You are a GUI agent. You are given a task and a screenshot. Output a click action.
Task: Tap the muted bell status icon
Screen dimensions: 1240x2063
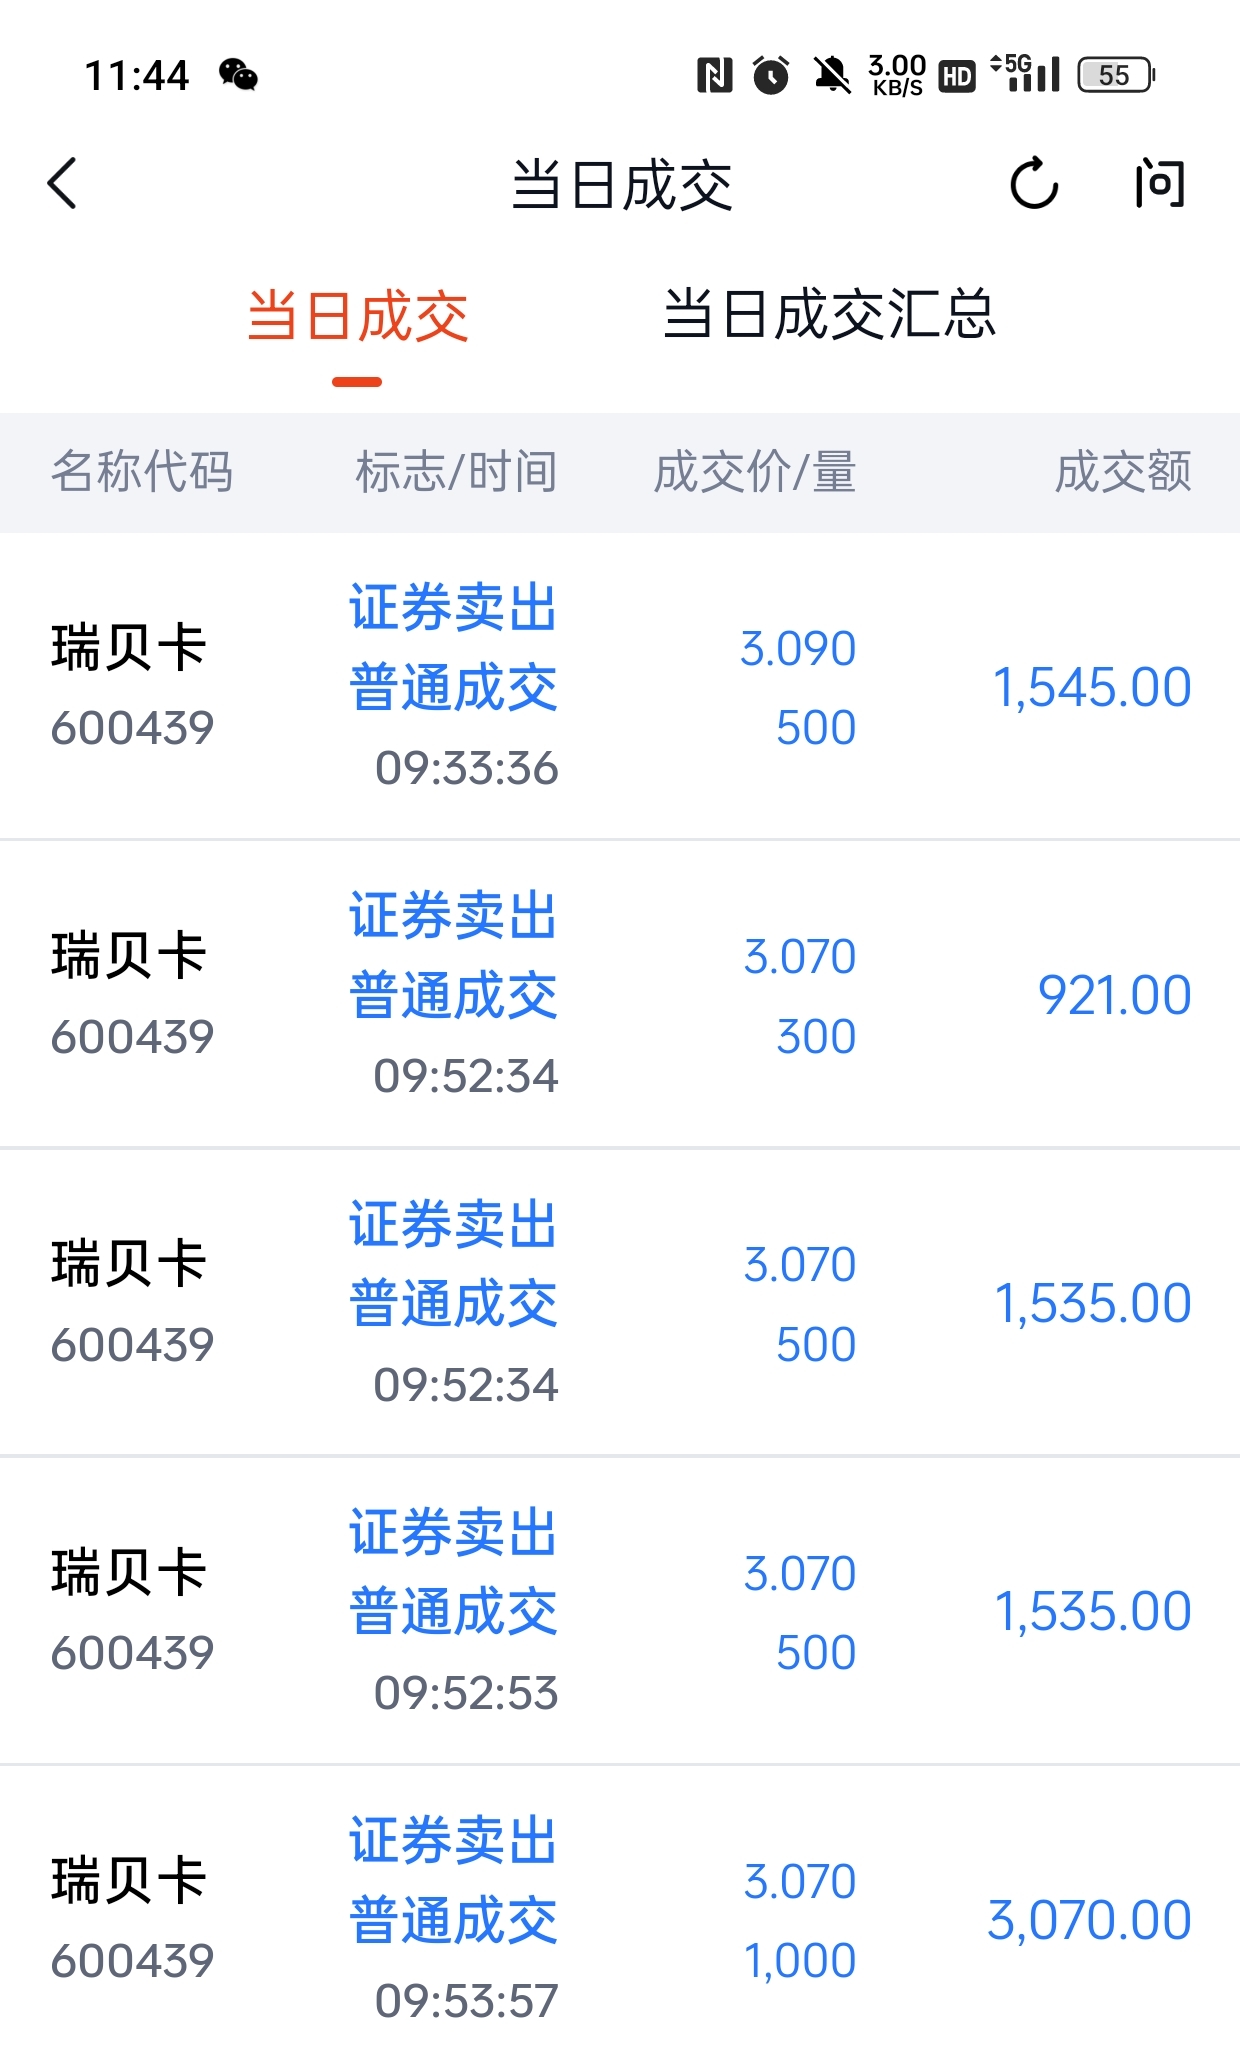[831, 75]
